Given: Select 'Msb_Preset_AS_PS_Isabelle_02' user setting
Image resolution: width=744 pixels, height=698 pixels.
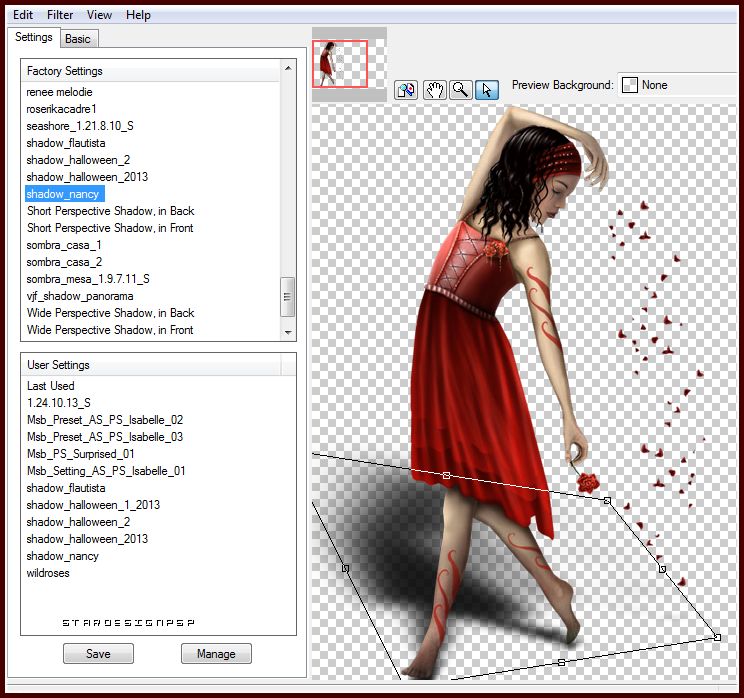Looking at the screenshot, I should click(x=104, y=420).
